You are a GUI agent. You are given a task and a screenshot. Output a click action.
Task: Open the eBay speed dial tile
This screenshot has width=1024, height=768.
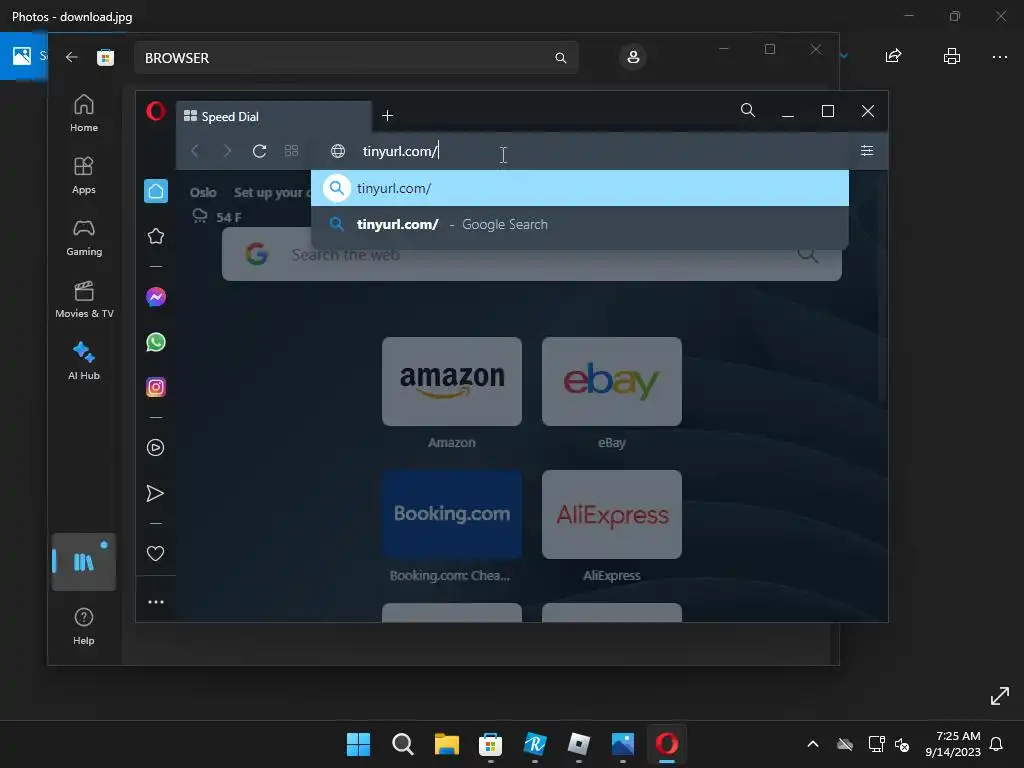[612, 381]
